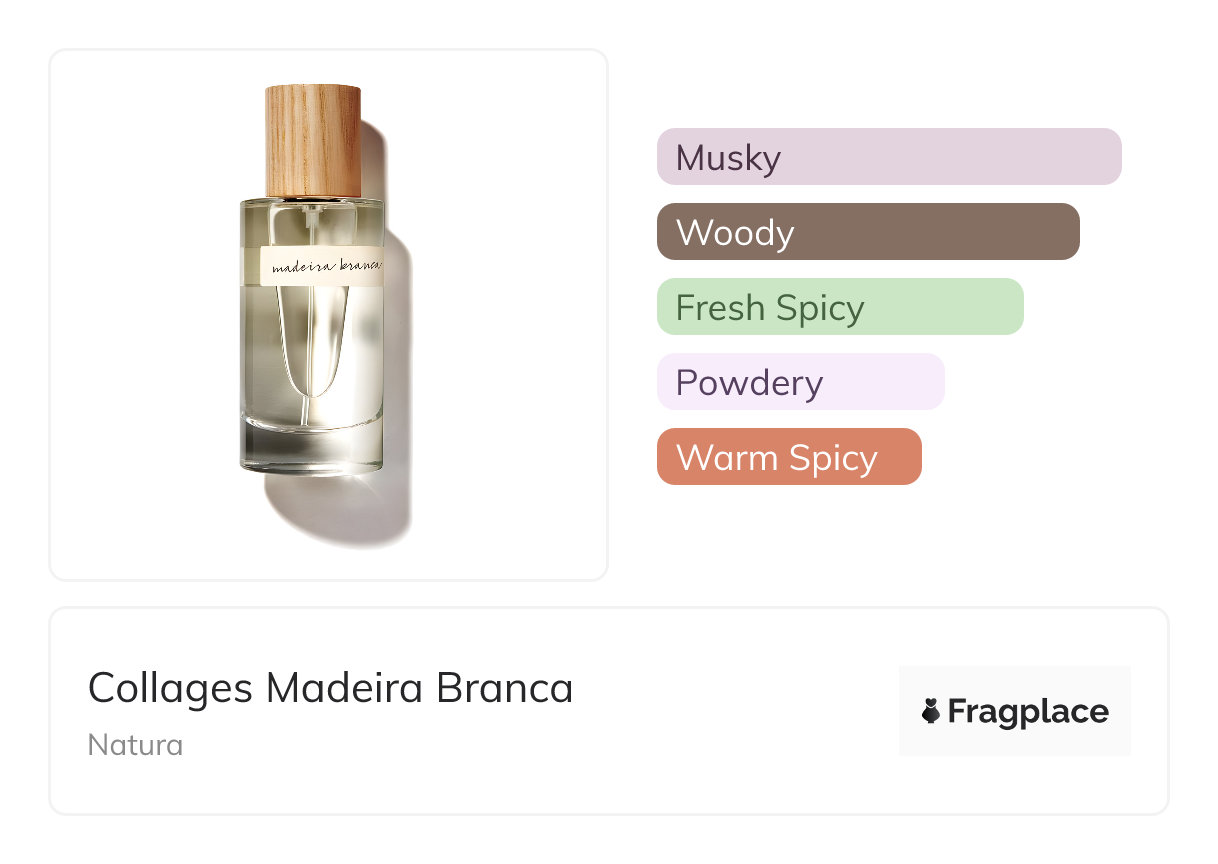Click the 'Musky' text label
The width and height of the screenshot is (1218, 864).
pyautogui.click(x=728, y=158)
